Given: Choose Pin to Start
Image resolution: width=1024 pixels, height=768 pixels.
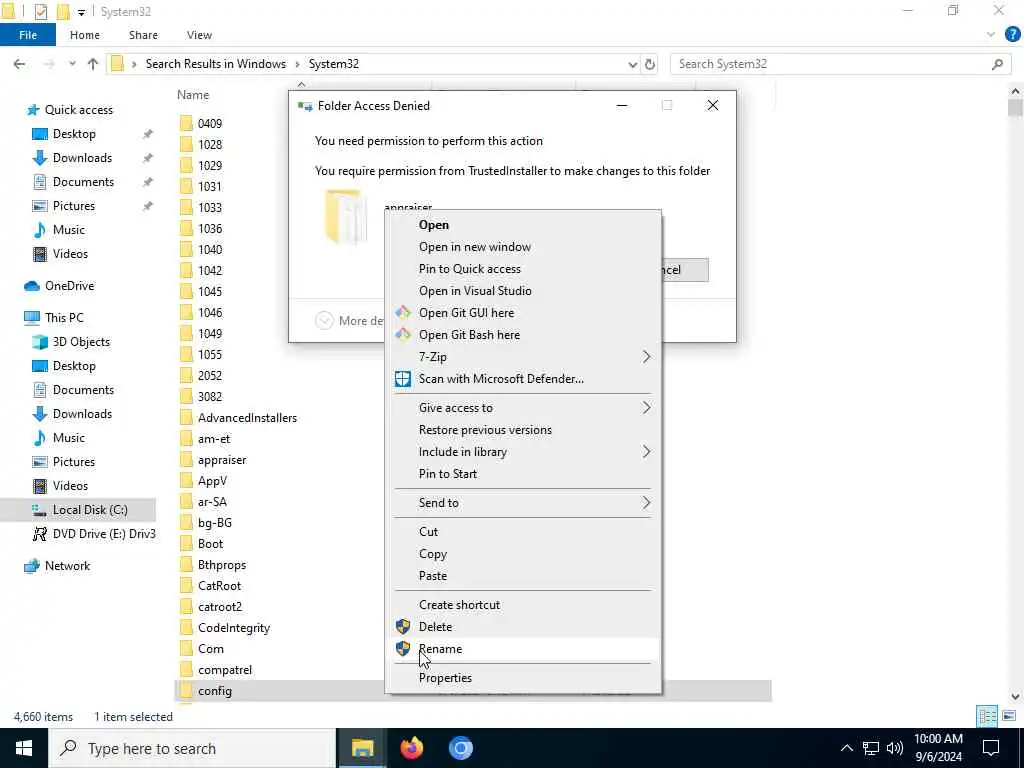Looking at the screenshot, I should [x=447, y=474].
